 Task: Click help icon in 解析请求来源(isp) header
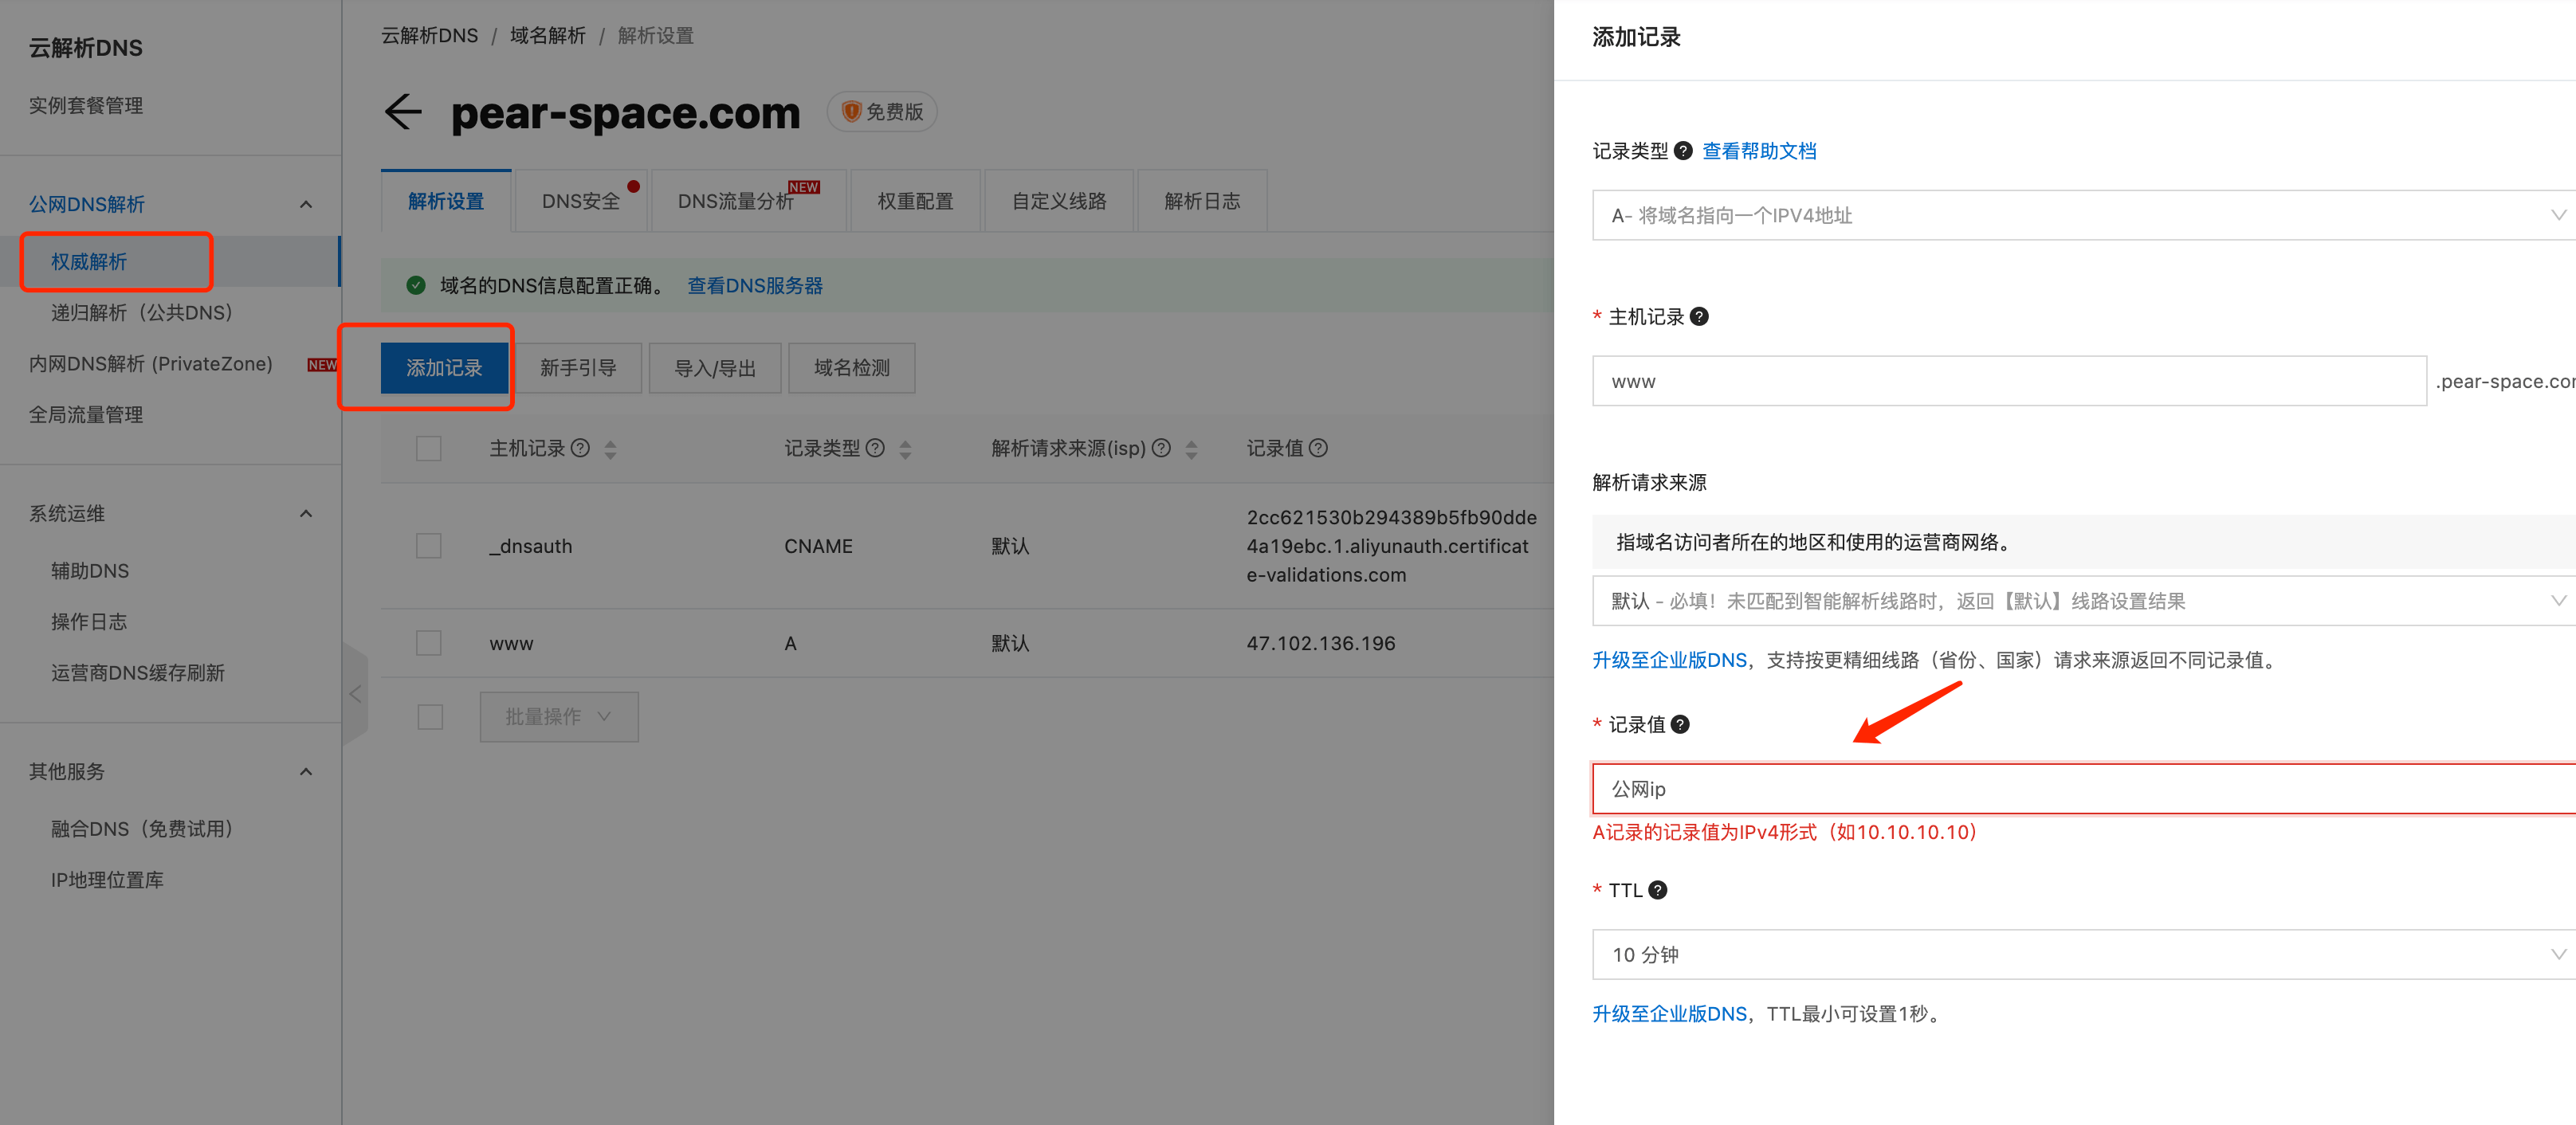[x=1161, y=448]
